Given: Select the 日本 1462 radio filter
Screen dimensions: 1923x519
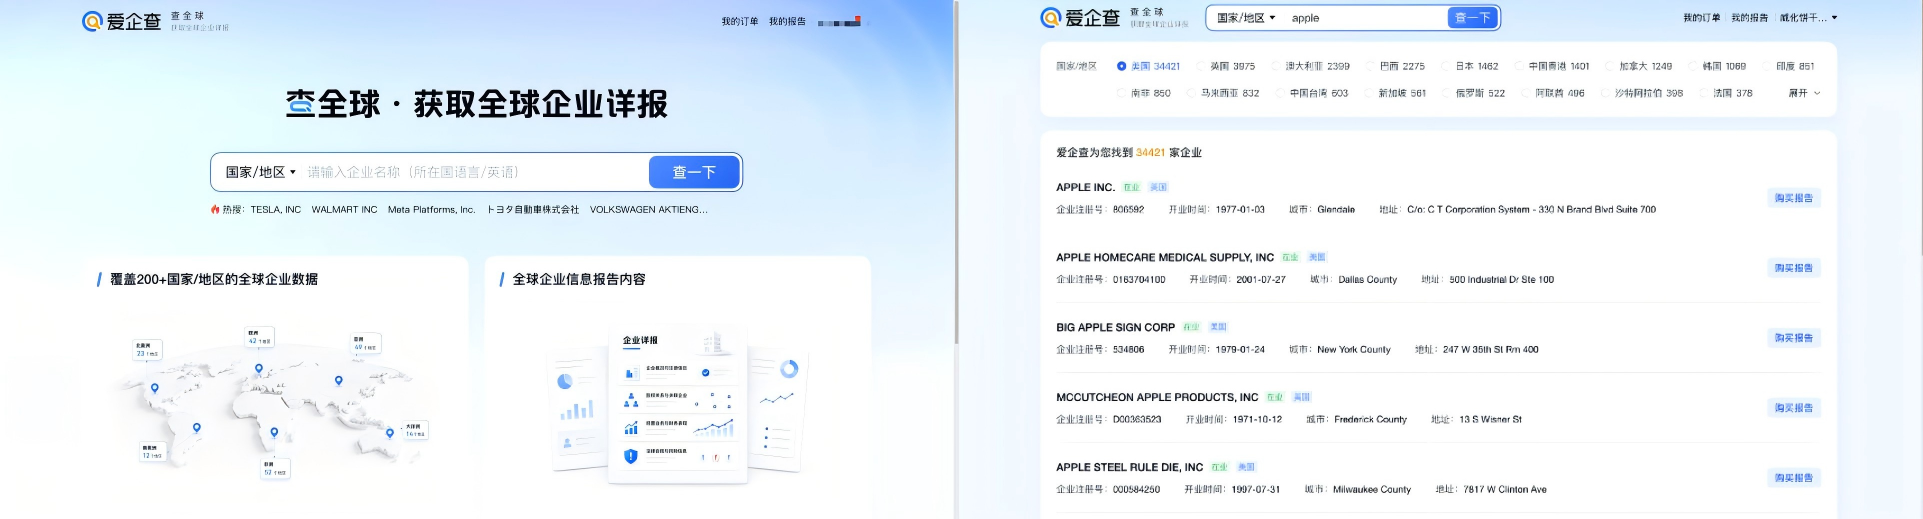Looking at the screenshot, I should pos(1470,66).
